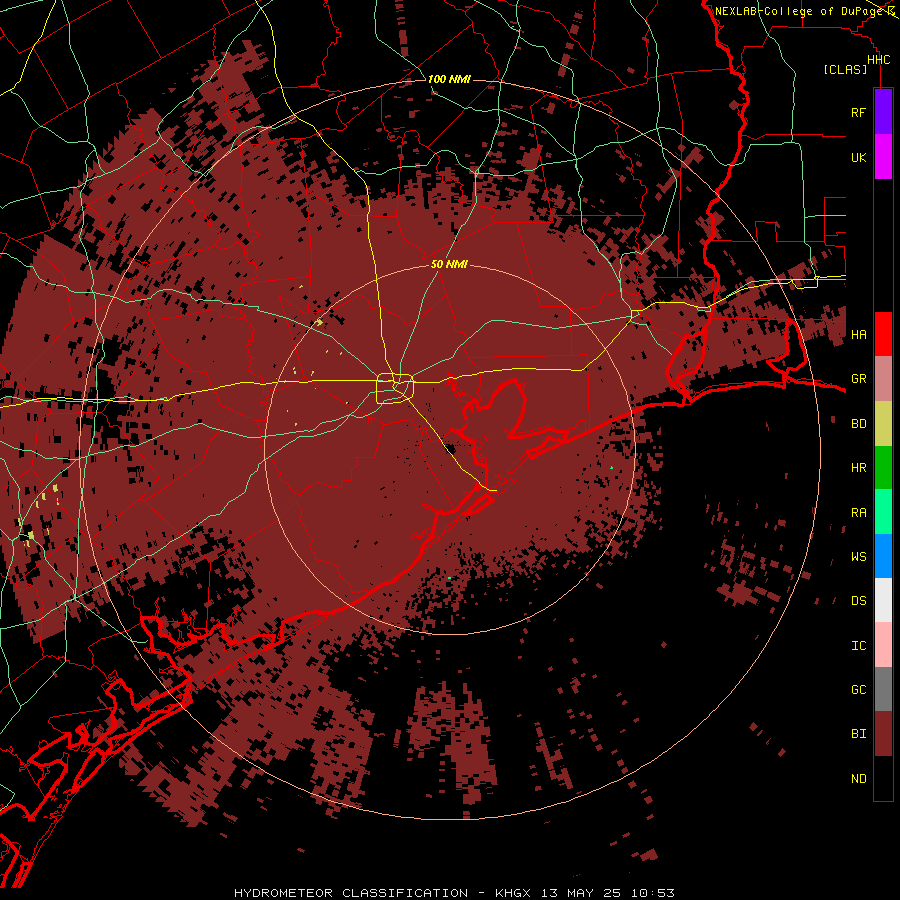Viewport: 900px width, 900px height.
Task: Click the HYDROMETEOR CLASSIFICATION title text
Action: pyautogui.click(x=351, y=893)
